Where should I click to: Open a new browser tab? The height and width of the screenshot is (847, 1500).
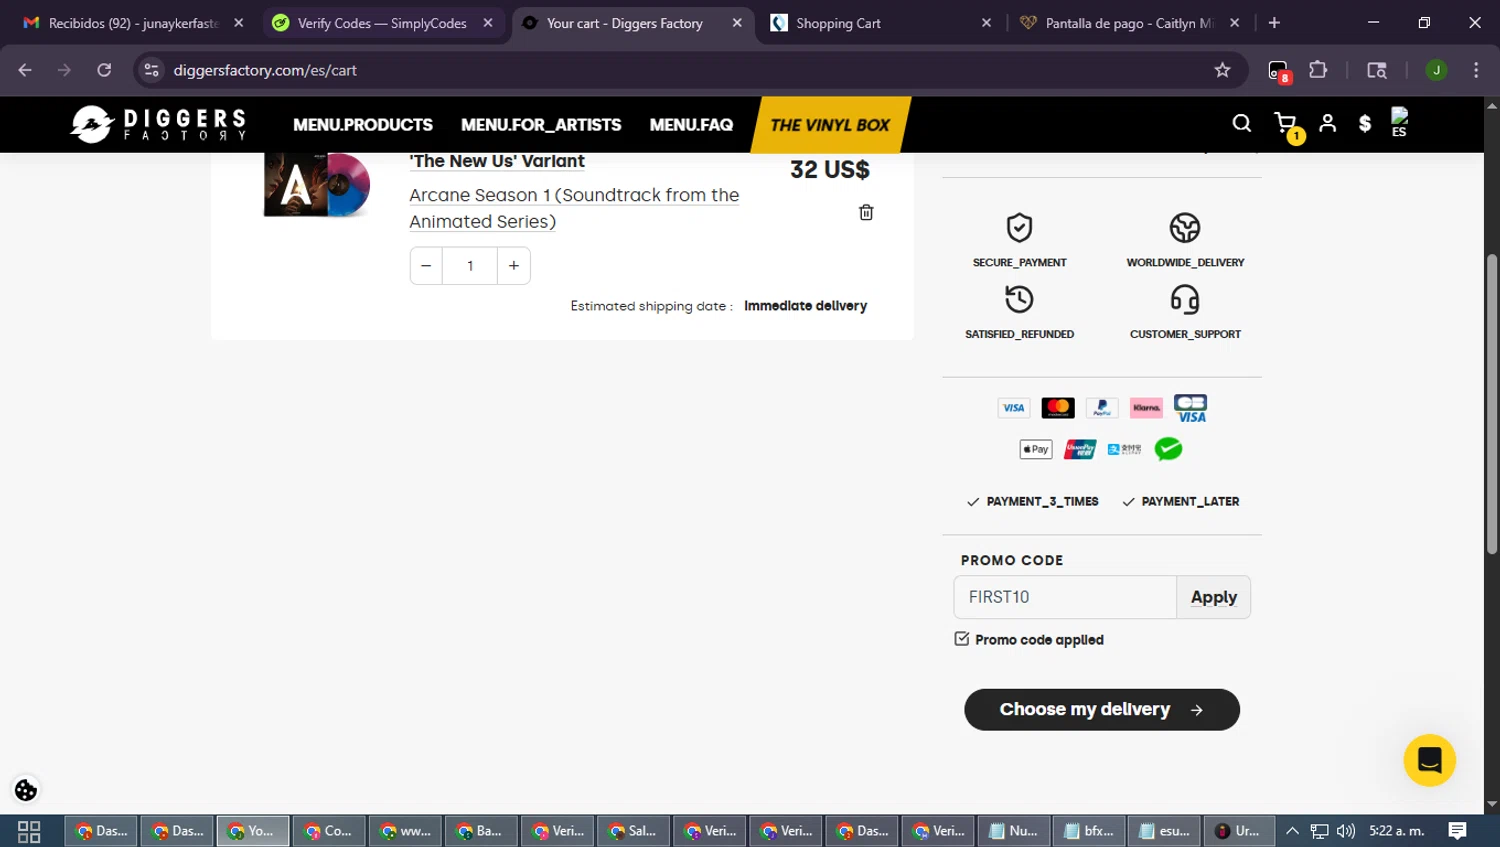click(1274, 23)
